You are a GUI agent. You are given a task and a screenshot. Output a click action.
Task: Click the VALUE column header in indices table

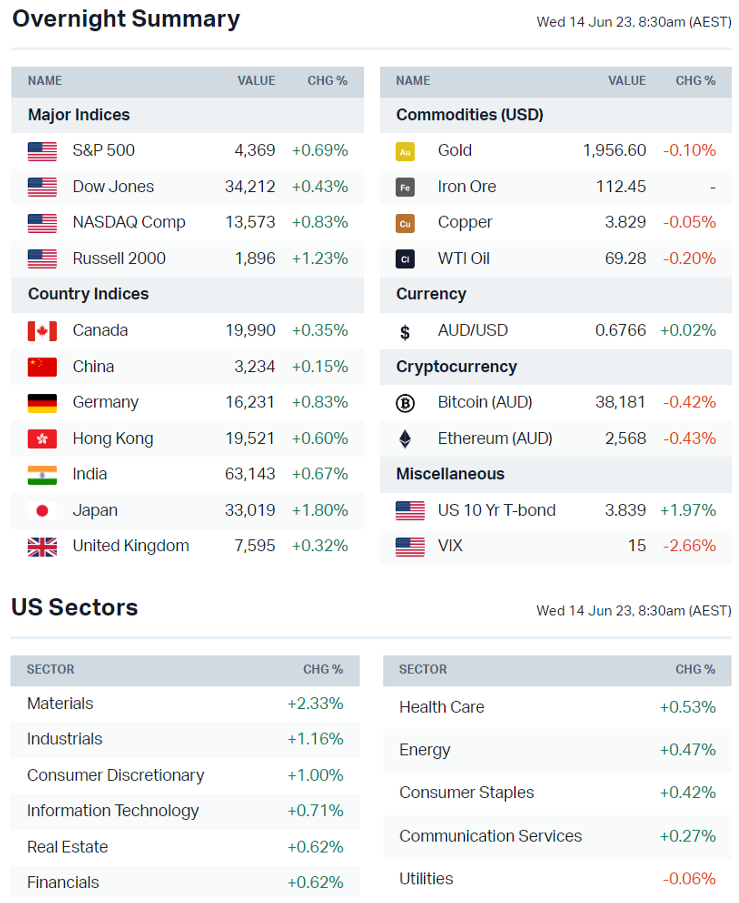pyautogui.click(x=256, y=81)
